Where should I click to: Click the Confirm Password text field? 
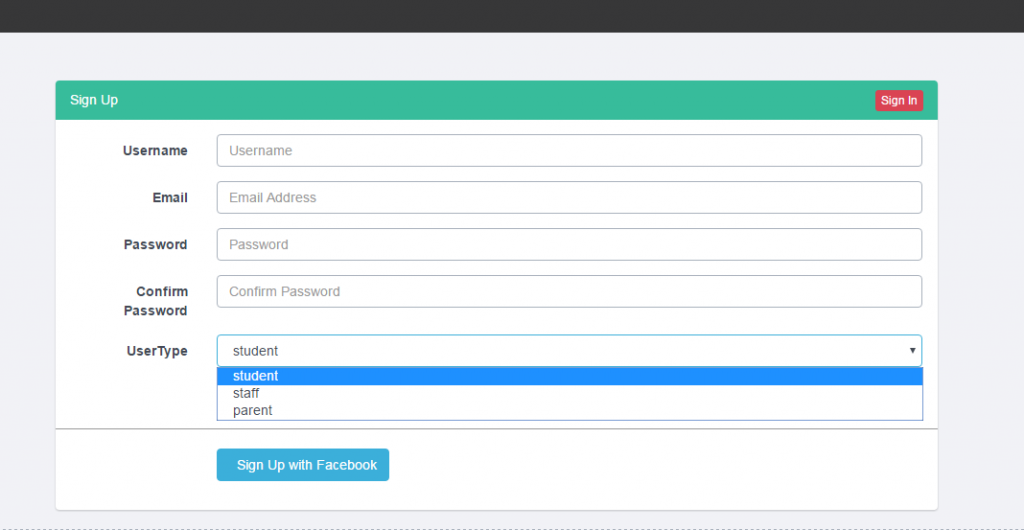568,292
